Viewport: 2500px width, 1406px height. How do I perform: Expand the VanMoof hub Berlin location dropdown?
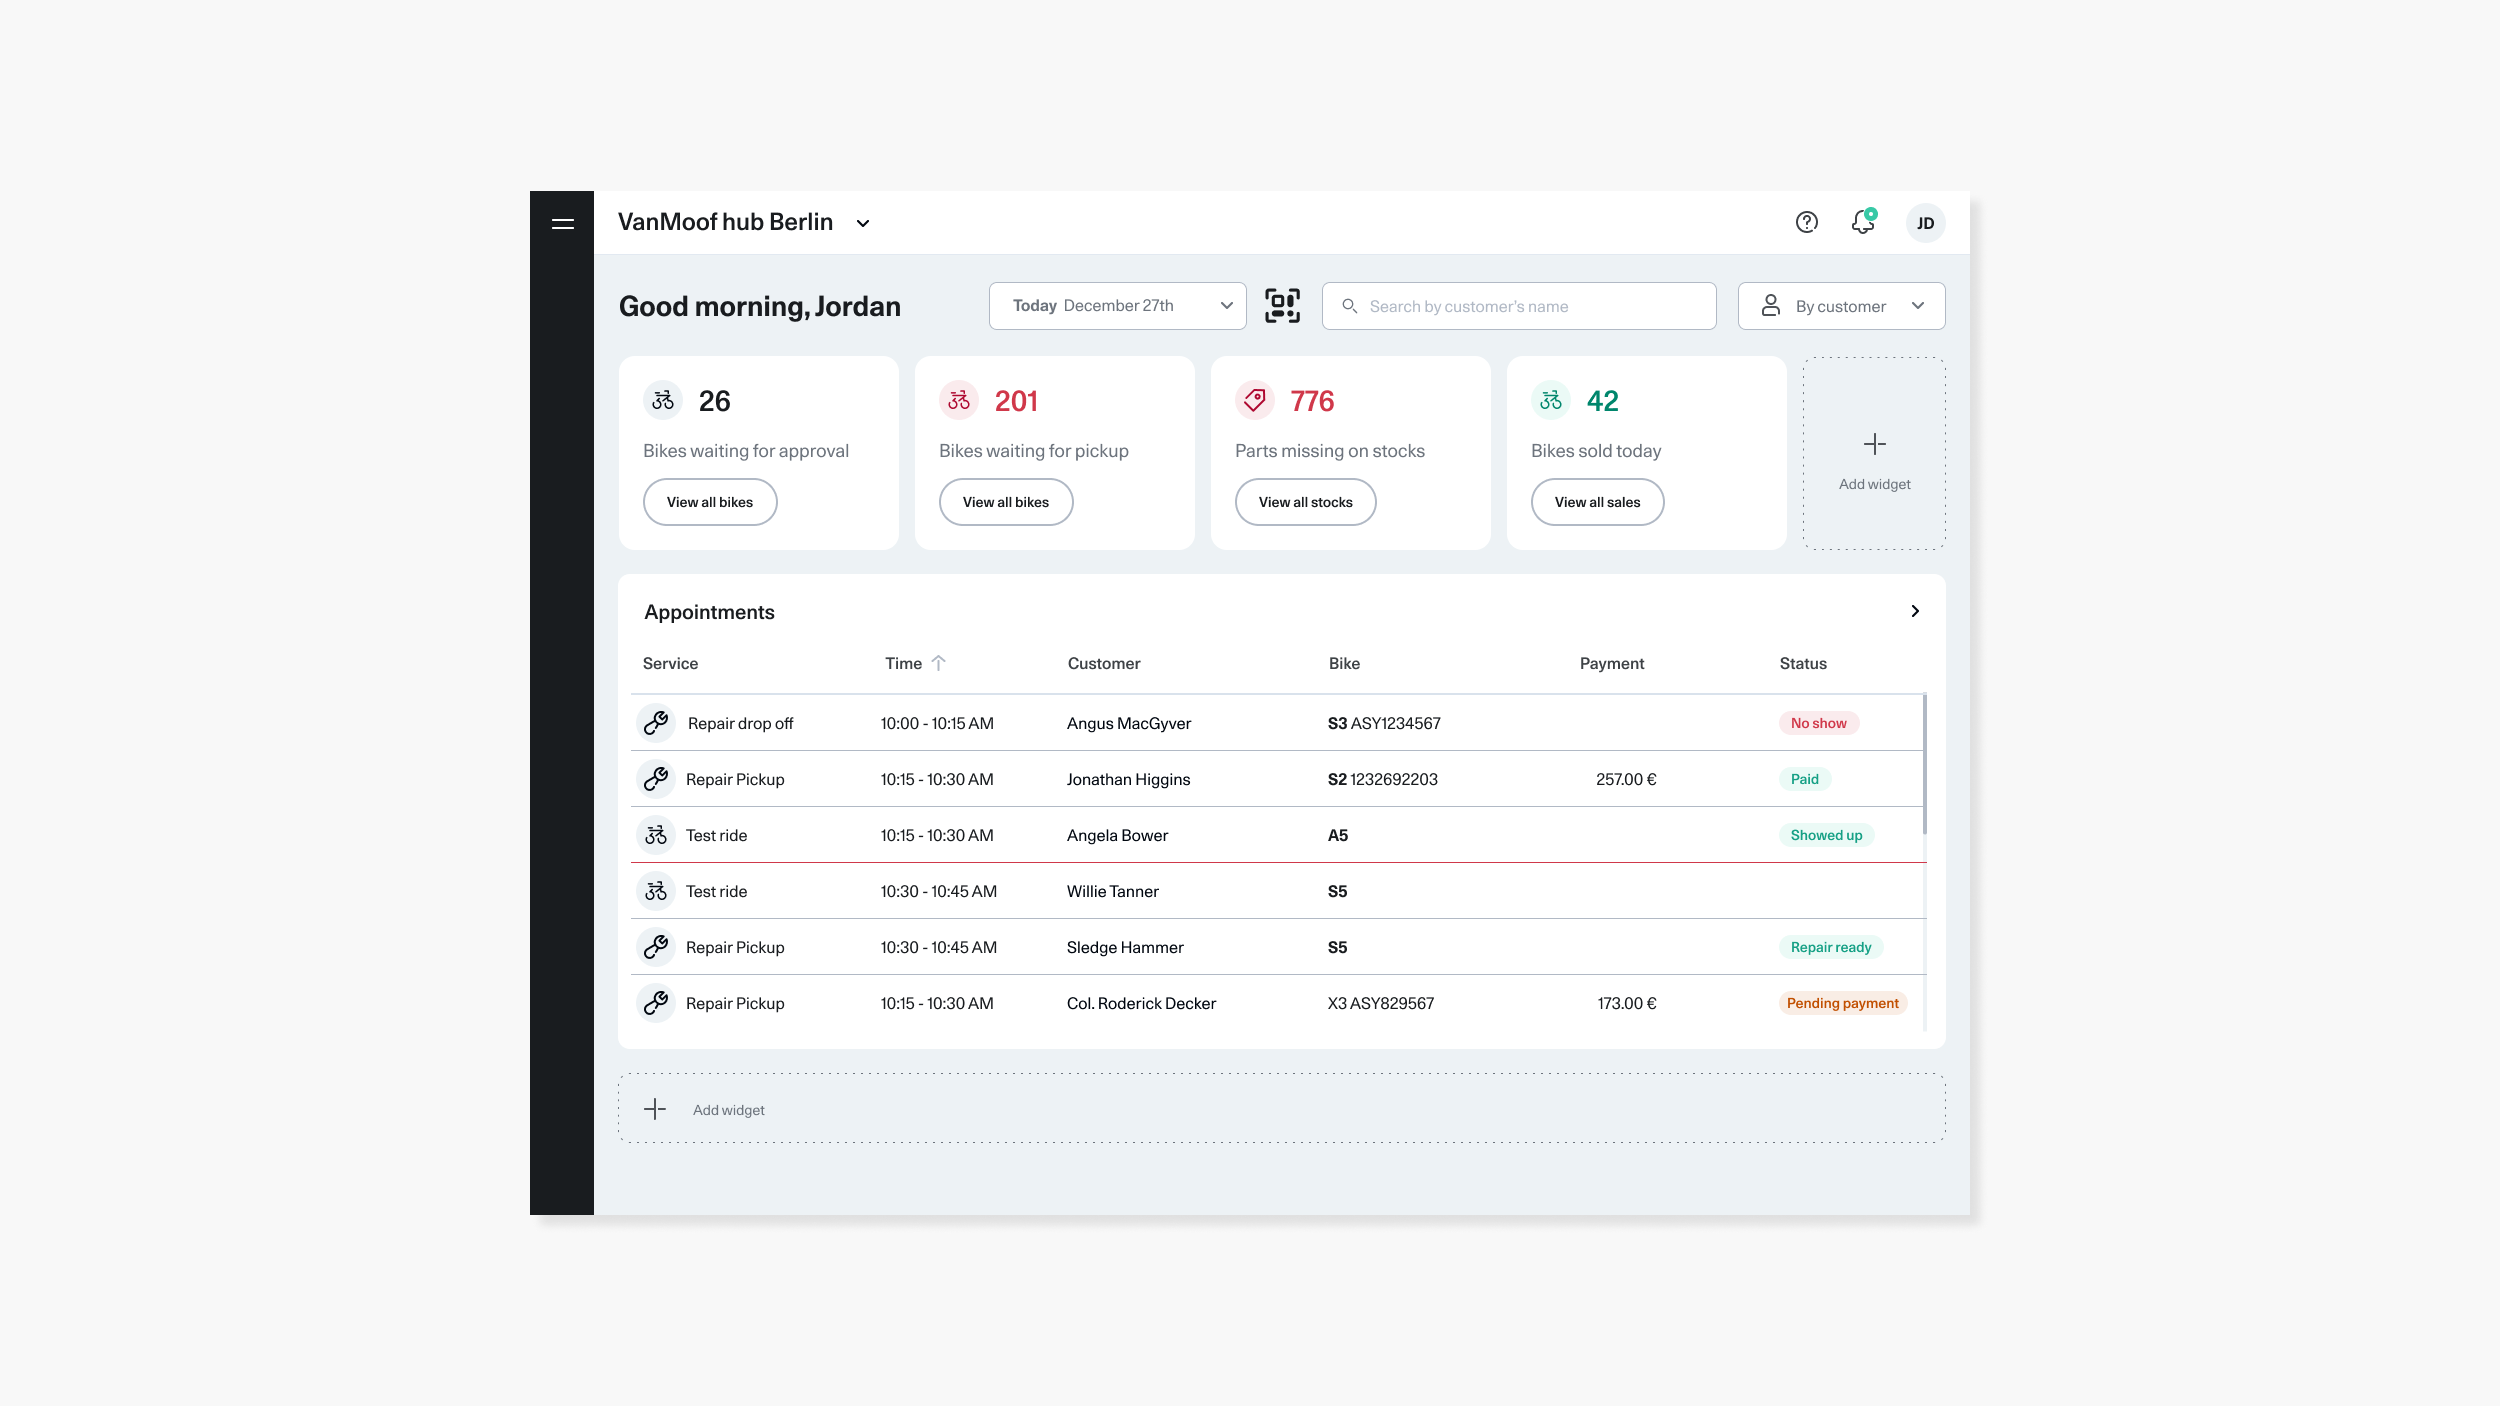(x=863, y=224)
